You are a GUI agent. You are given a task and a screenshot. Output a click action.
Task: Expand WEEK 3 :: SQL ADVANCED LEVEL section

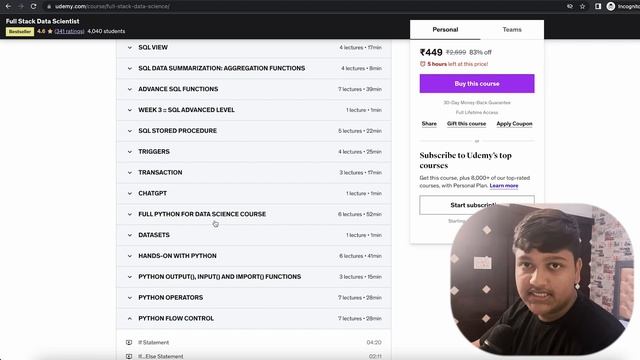pos(253,110)
